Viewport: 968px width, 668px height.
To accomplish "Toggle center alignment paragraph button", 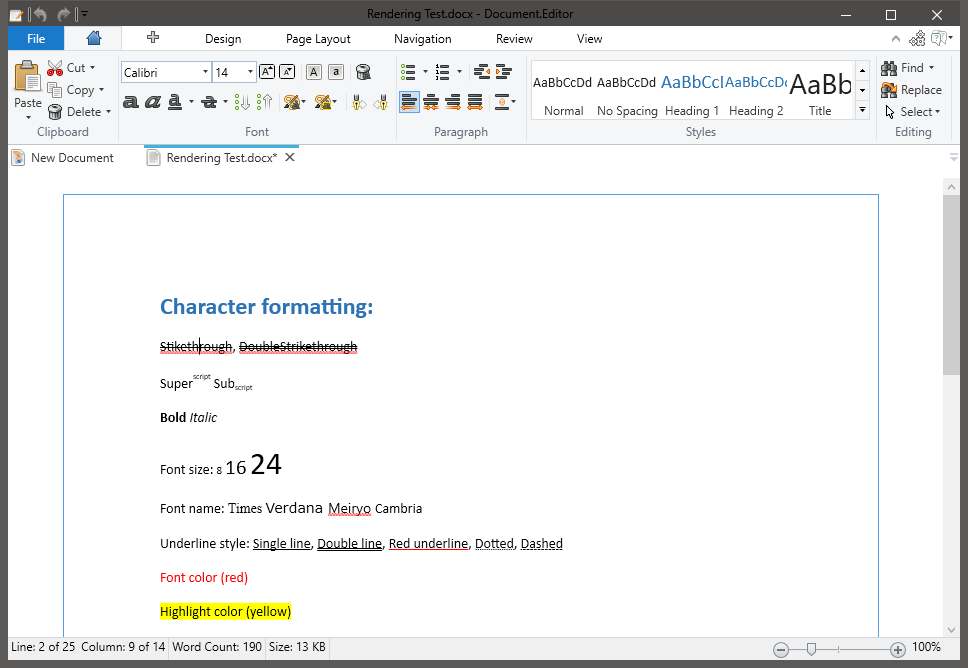I will (431, 102).
